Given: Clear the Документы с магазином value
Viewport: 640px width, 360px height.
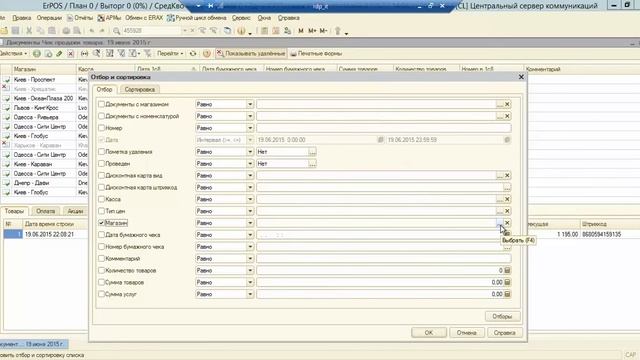Looking at the screenshot, I should (507, 104).
